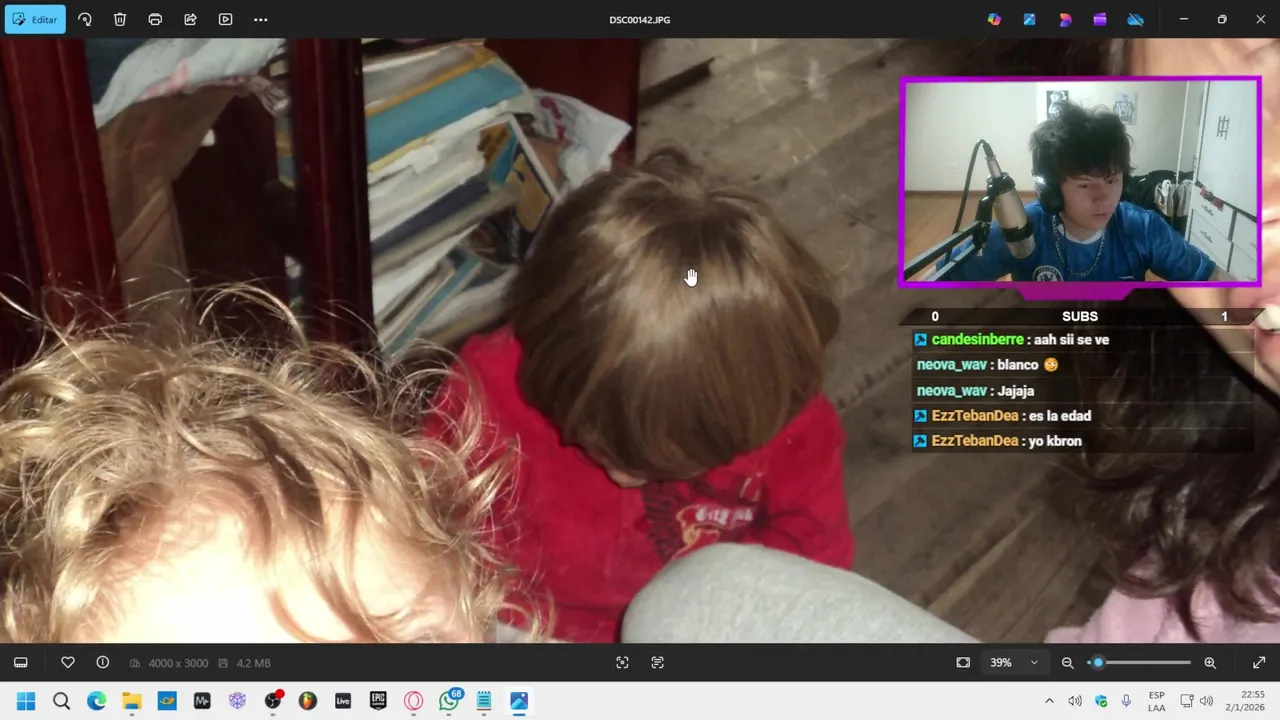Open the 39% zoom level dropdown
This screenshot has height=720, width=1280.
tap(1014, 662)
